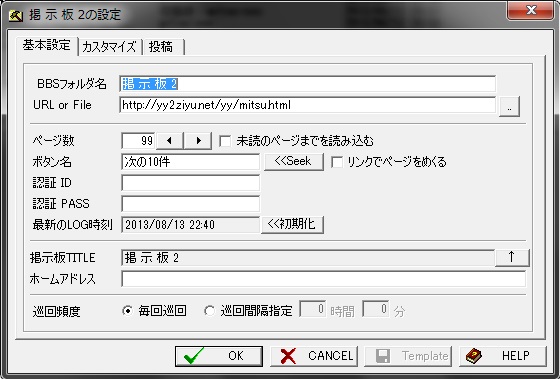This screenshot has width=560, height=379.
Task: Click the BBSフォルダ名 input field
Action: click(x=308, y=84)
